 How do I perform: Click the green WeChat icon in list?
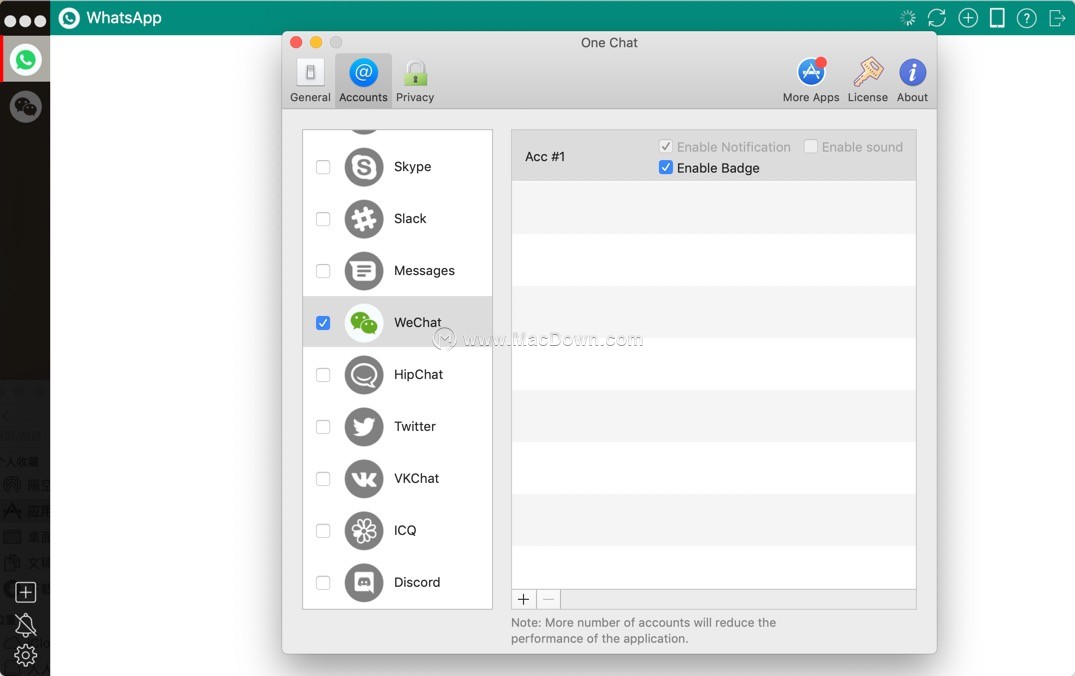(364, 323)
